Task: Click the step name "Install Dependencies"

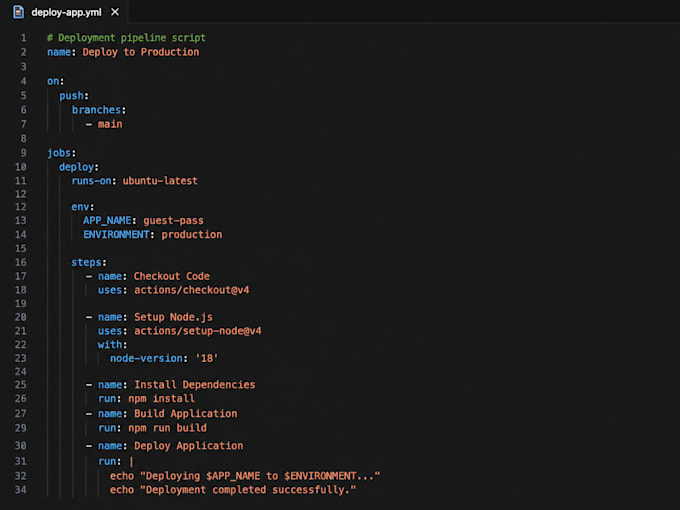Action: pyautogui.click(x=195, y=385)
